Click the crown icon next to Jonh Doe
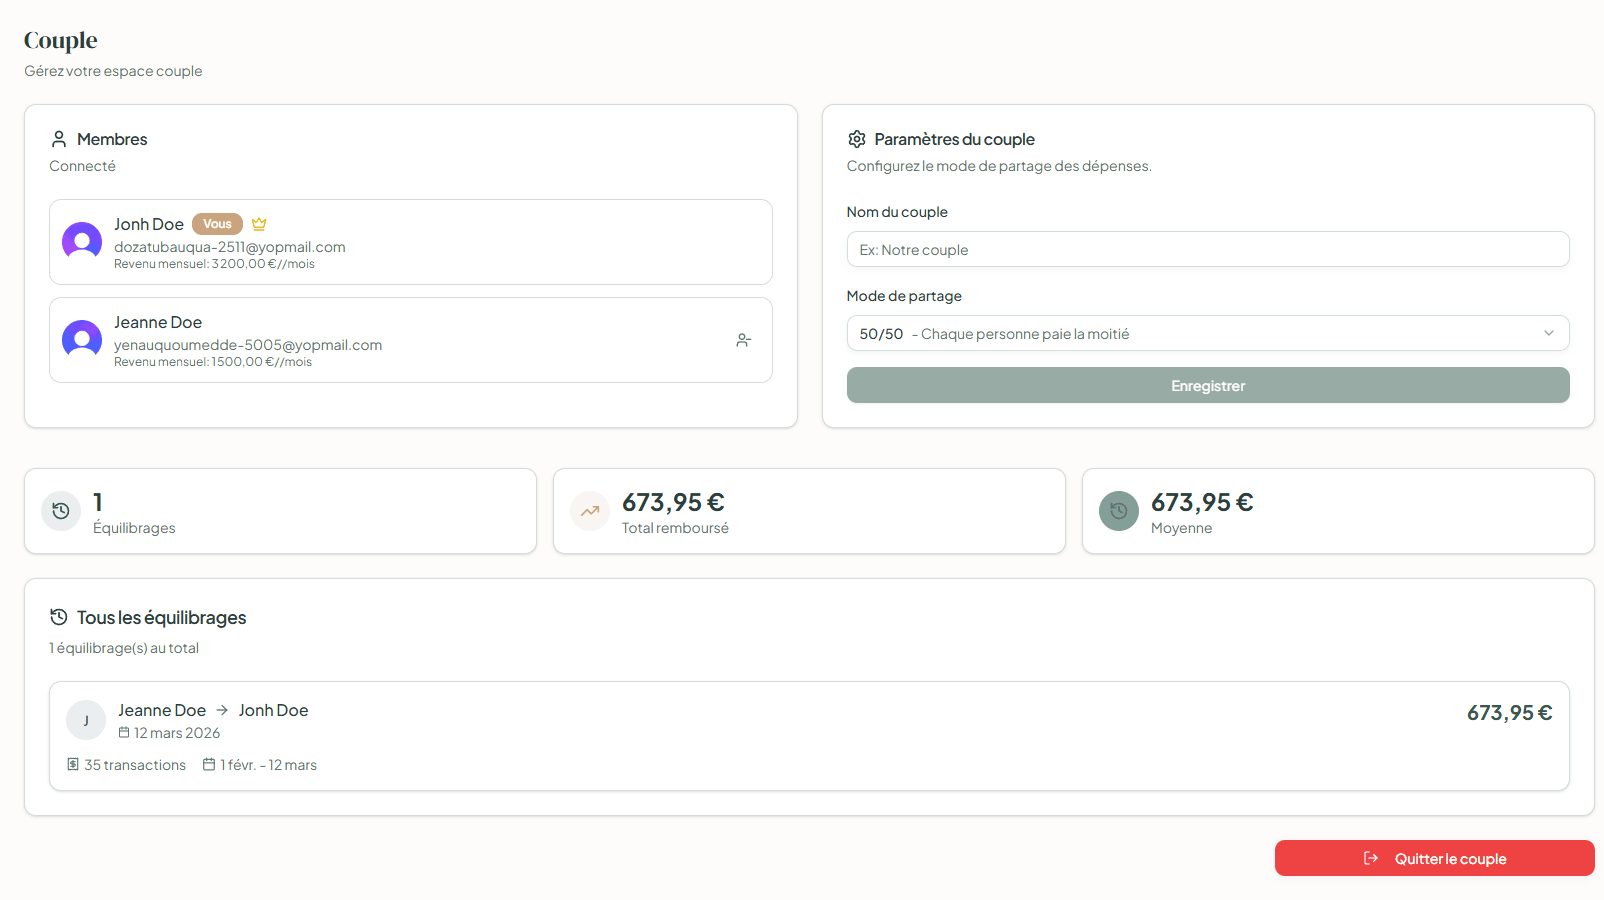Screen dimensions: 1604x900 259,224
